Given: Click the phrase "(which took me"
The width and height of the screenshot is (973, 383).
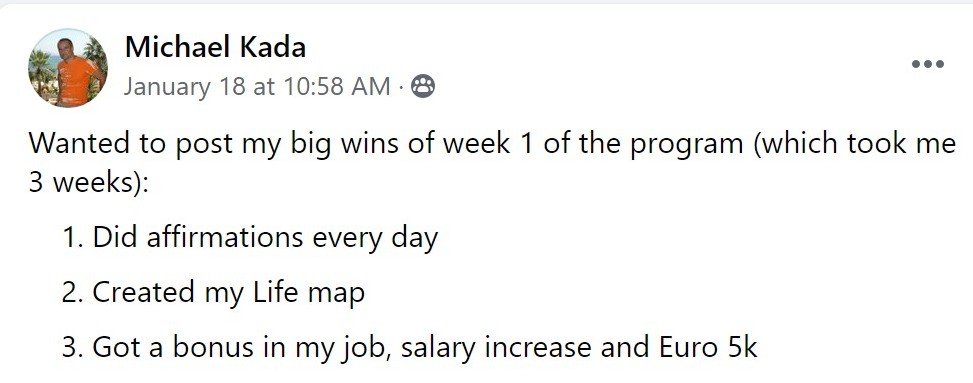Looking at the screenshot, I should click(x=854, y=143).
